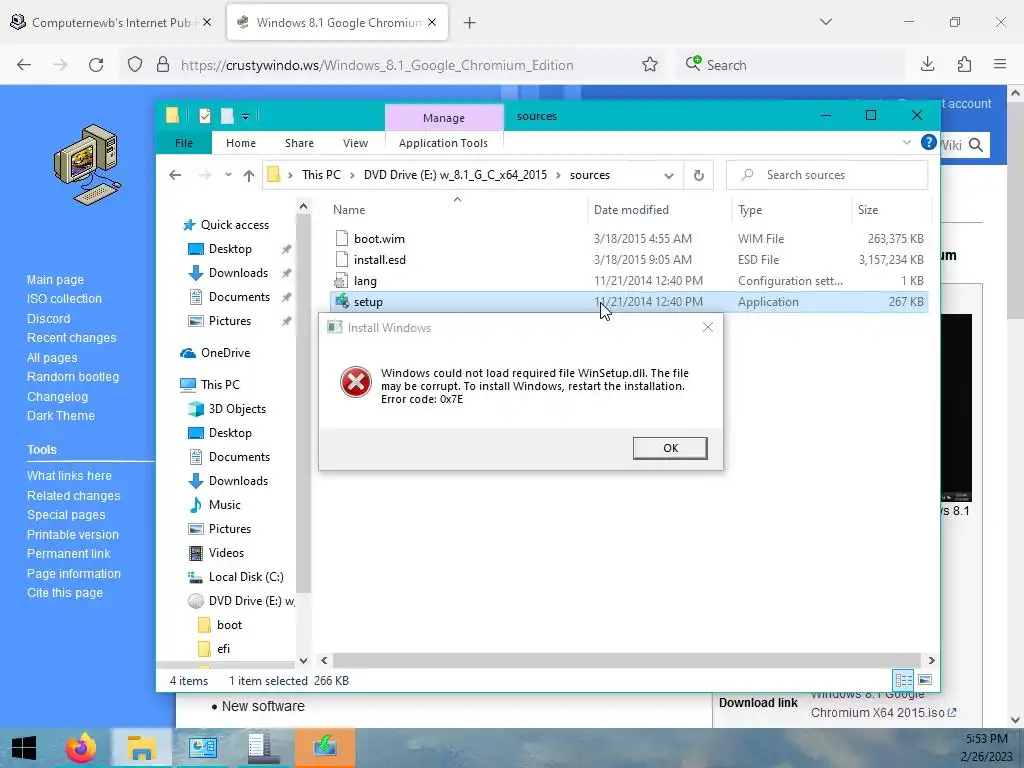Open ISO collection wiki sidebar link
This screenshot has height=768, width=1024.
pyautogui.click(x=64, y=298)
